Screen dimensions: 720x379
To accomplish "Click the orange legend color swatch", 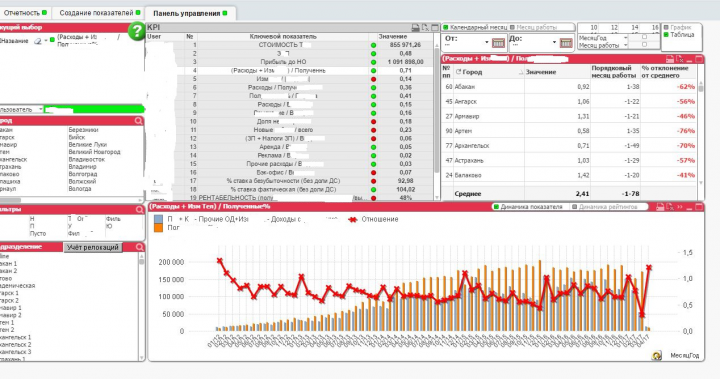I will click(x=158, y=227).
